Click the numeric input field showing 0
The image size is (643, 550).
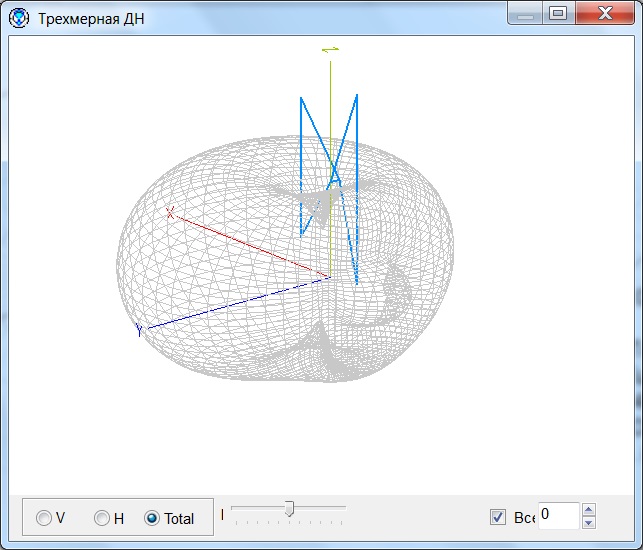(558, 515)
